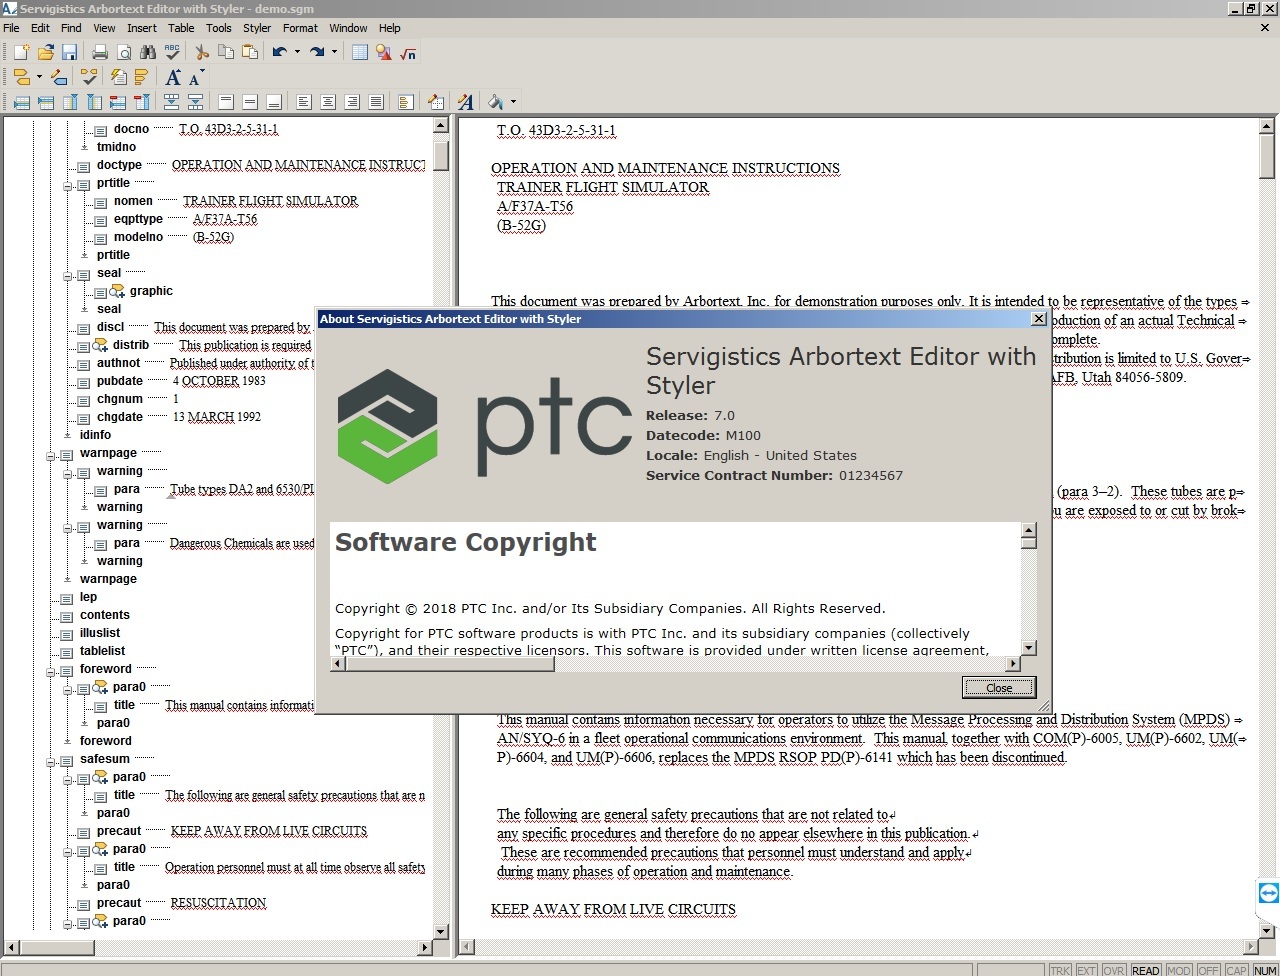Toggle READ indicator in status bar

pos(1146,970)
